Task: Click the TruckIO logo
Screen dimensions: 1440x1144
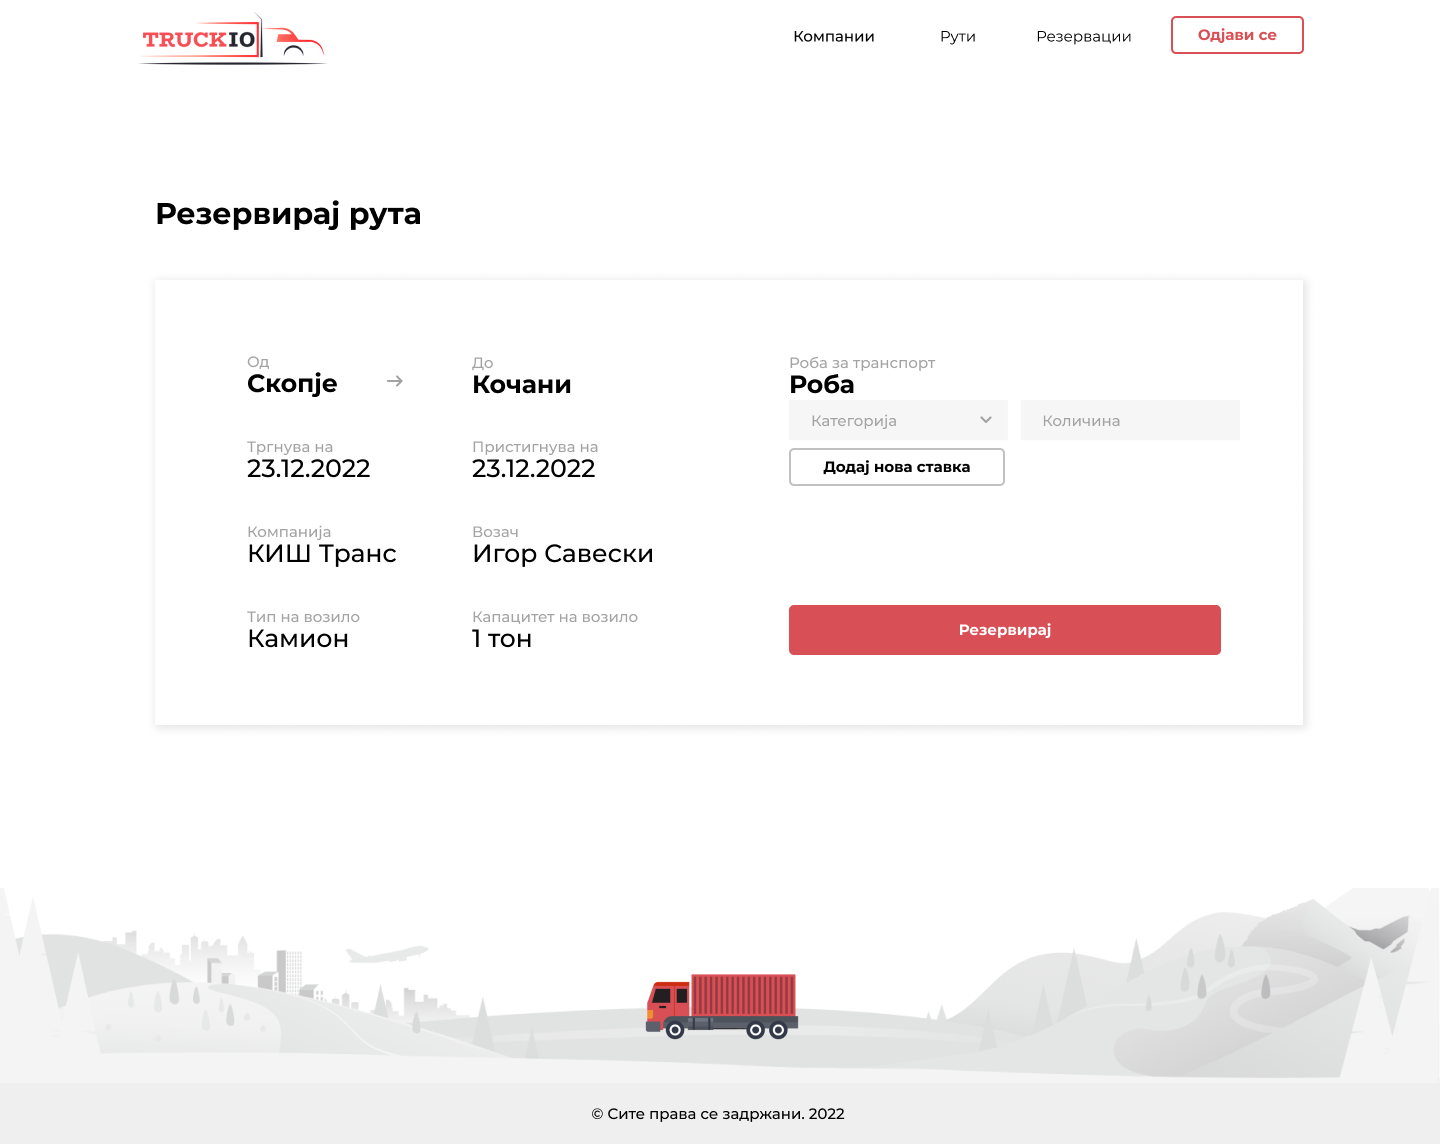Action: click(x=233, y=40)
